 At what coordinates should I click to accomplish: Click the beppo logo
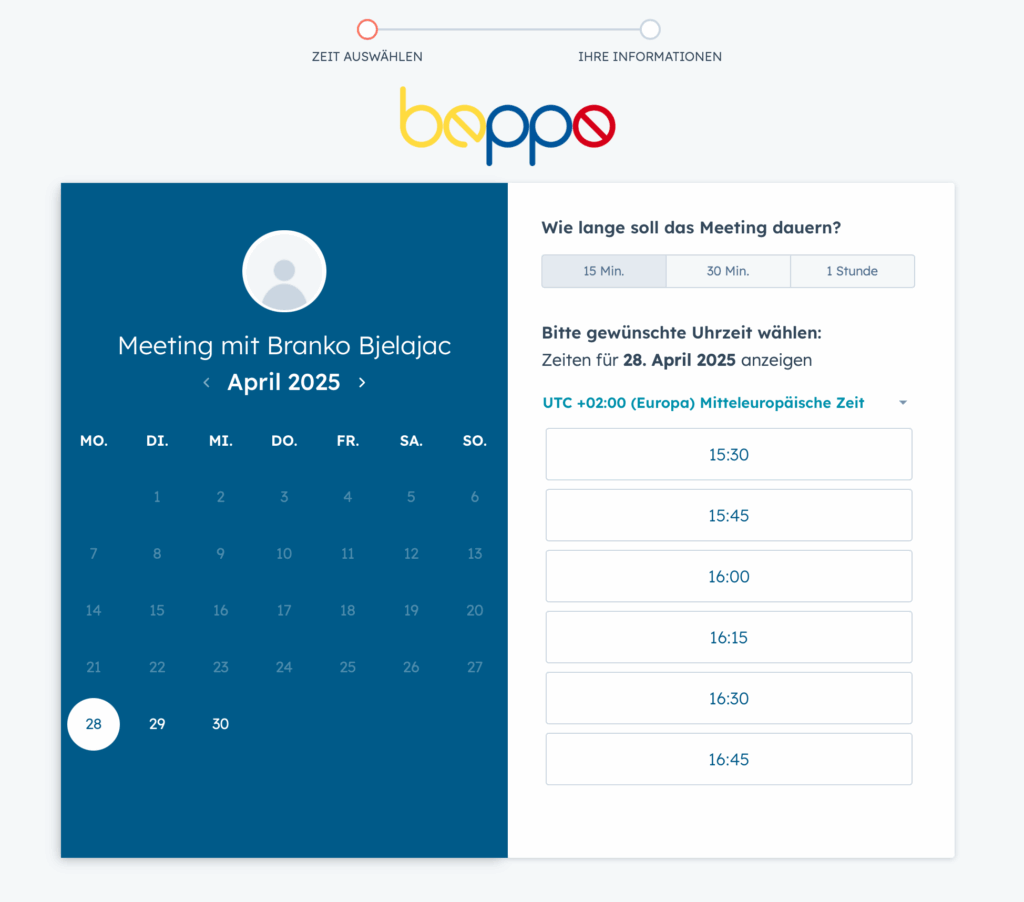[x=507, y=126]
